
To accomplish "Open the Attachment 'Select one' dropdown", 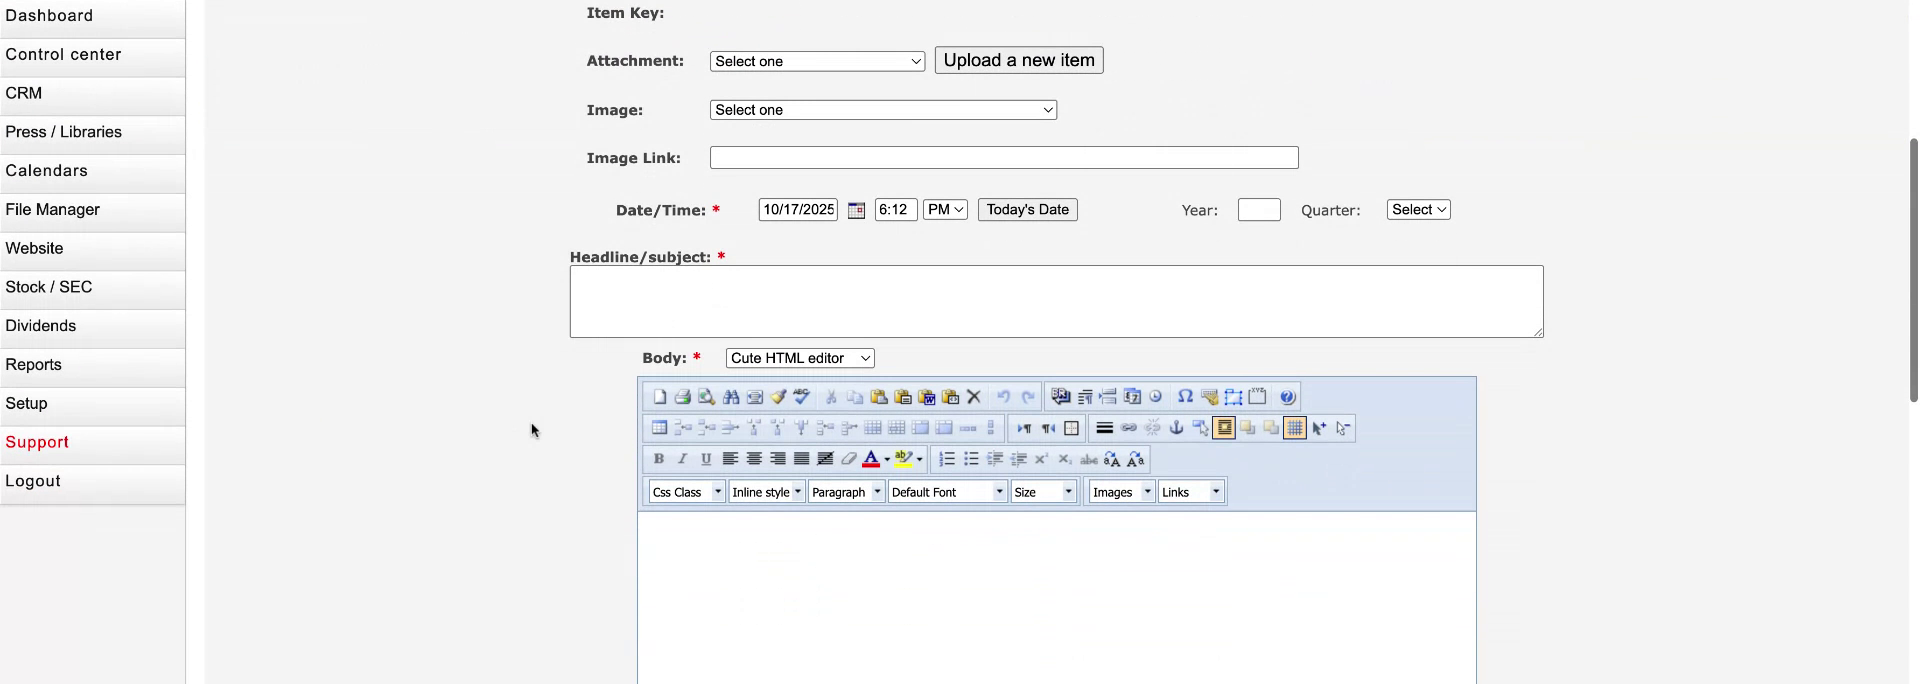I will click(x=817, y=61).
